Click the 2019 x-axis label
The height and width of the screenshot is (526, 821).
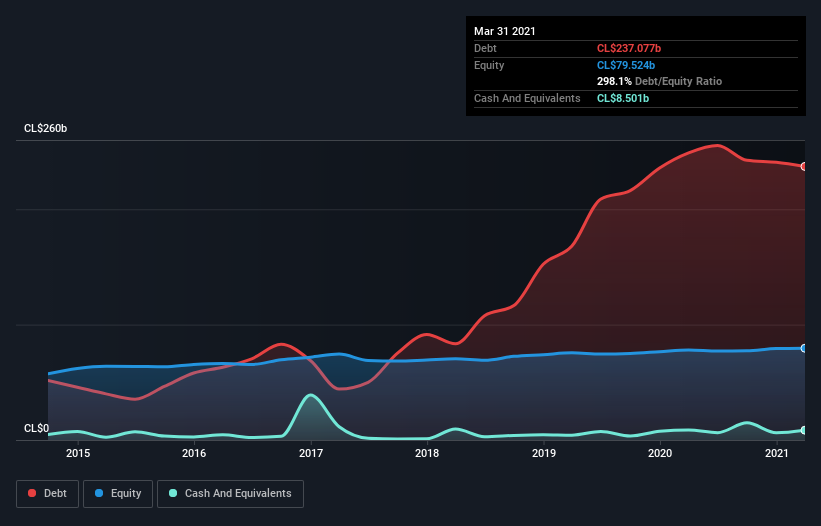pos(544,453)
